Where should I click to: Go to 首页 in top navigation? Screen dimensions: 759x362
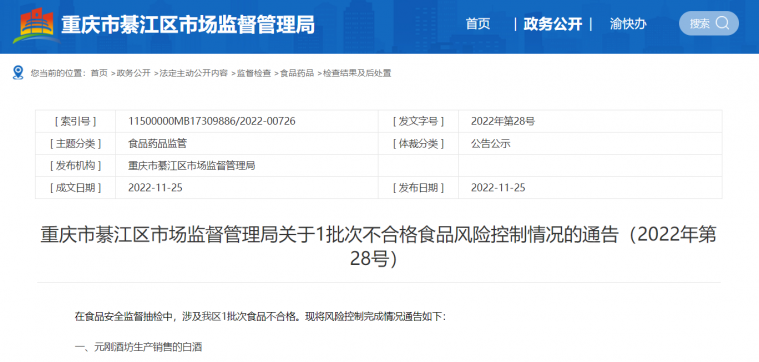(478, 24)
